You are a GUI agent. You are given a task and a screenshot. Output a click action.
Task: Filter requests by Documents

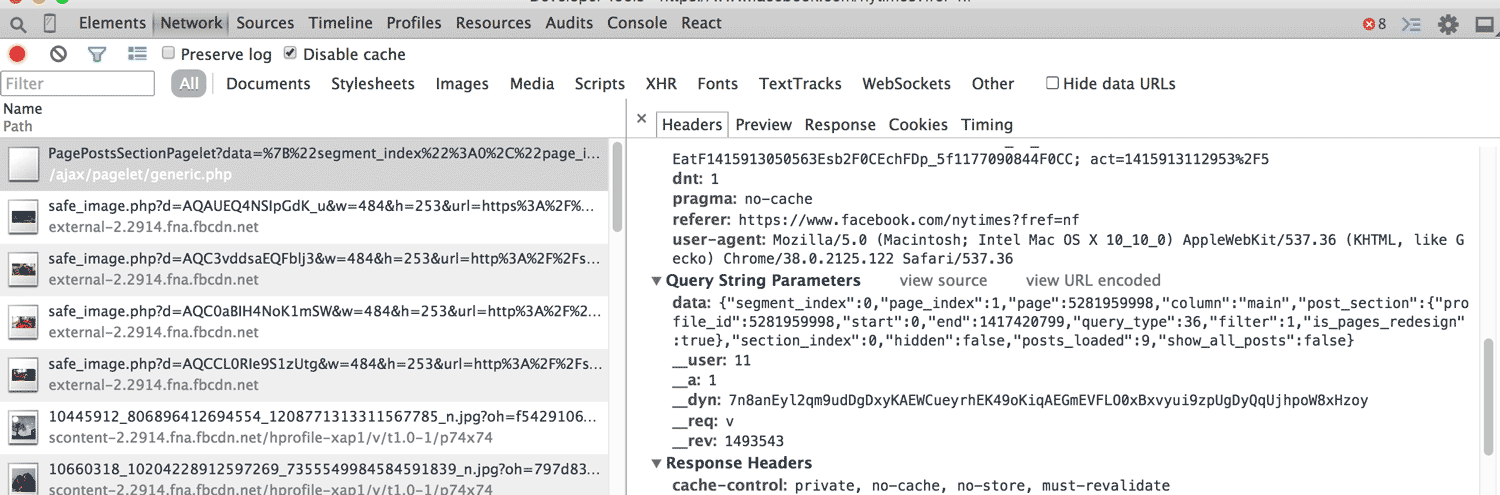point(268,84)
